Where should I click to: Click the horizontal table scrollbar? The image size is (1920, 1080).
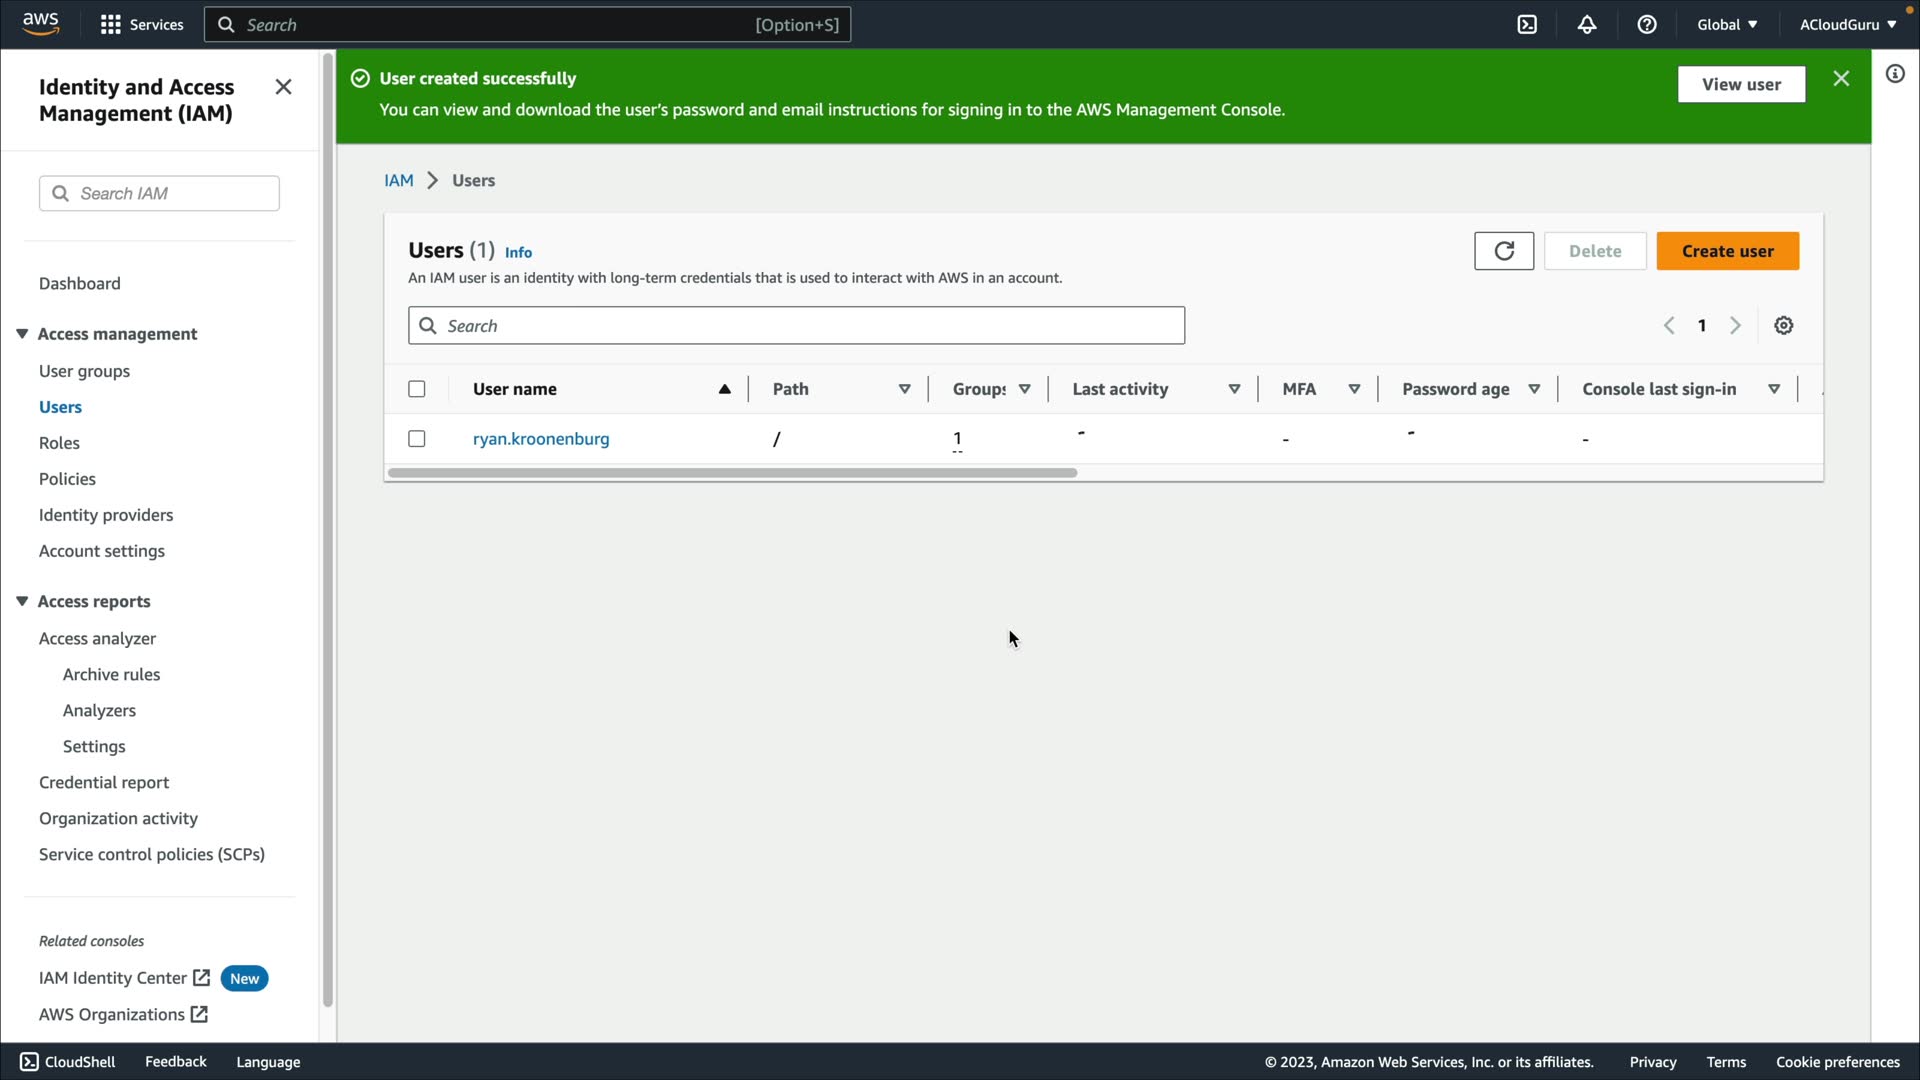[x=732, y=473]
